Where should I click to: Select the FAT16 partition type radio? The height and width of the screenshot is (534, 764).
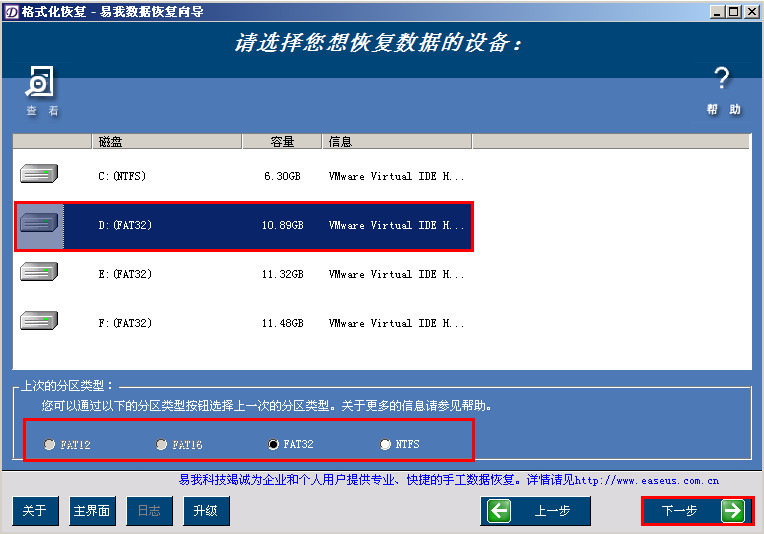161,444
